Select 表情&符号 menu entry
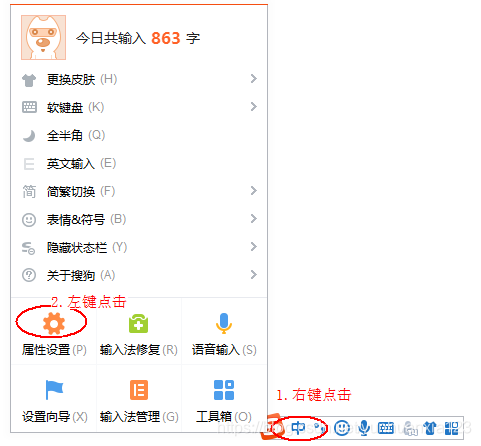 [x=139, y=219]
